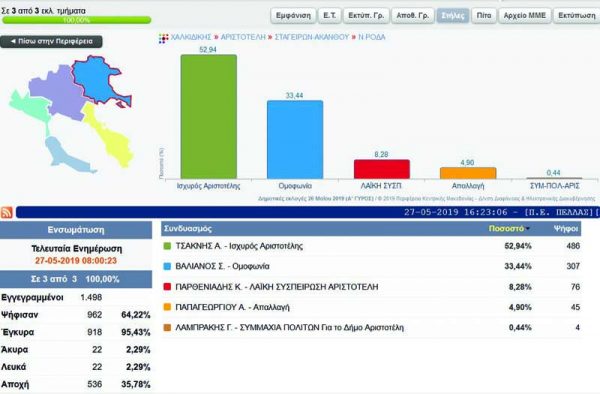Click the colorful dots logo before ΧΑΛΚΙΔΙΚΗΣ
This screenshot has height=394, width=600.
tap(163, 38)
